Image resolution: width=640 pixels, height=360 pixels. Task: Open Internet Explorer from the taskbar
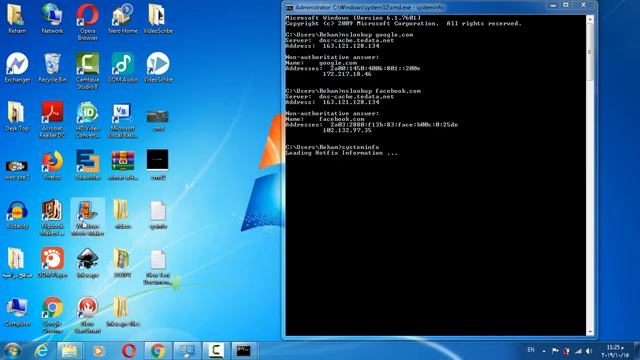[x=41, y=350]
